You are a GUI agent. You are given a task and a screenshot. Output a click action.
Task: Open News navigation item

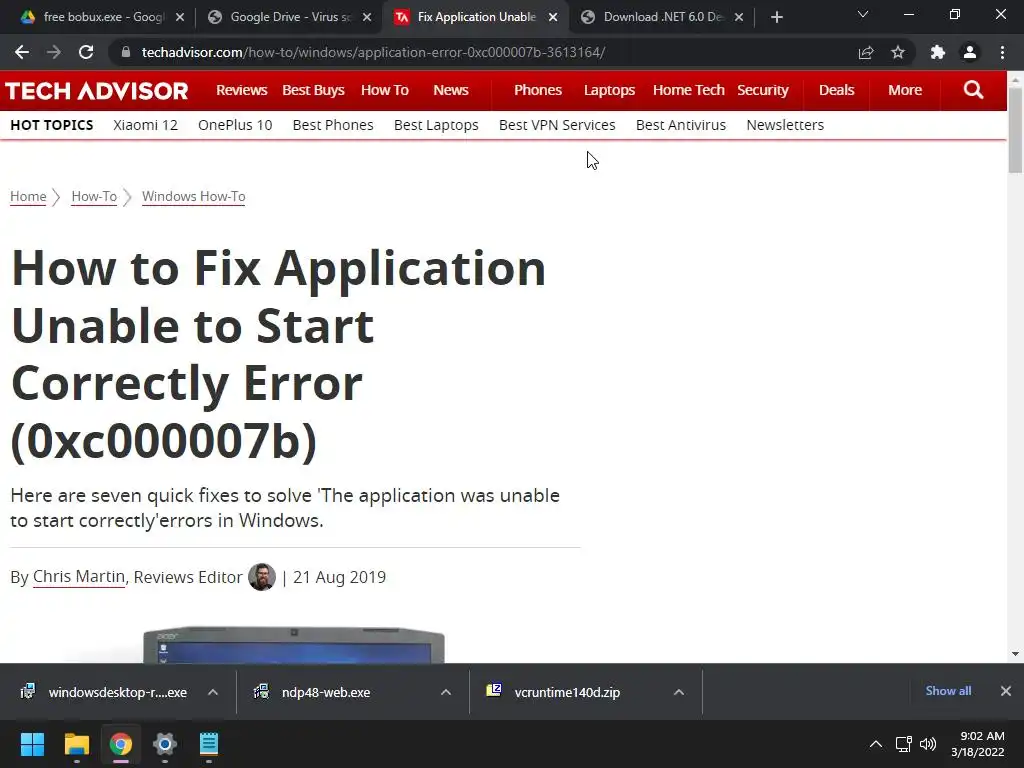[x=451, y=90]
